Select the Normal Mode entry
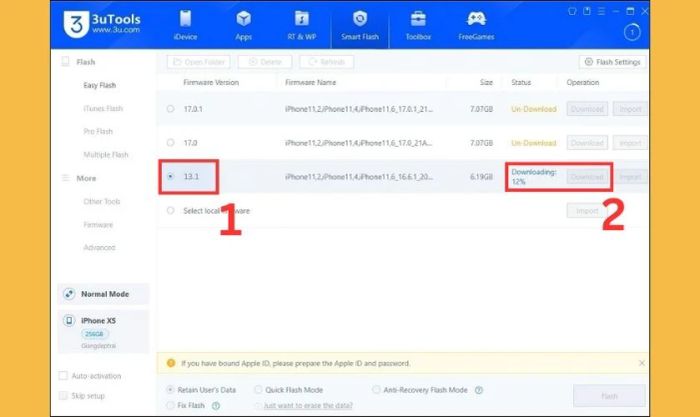 tap(103, 294)
